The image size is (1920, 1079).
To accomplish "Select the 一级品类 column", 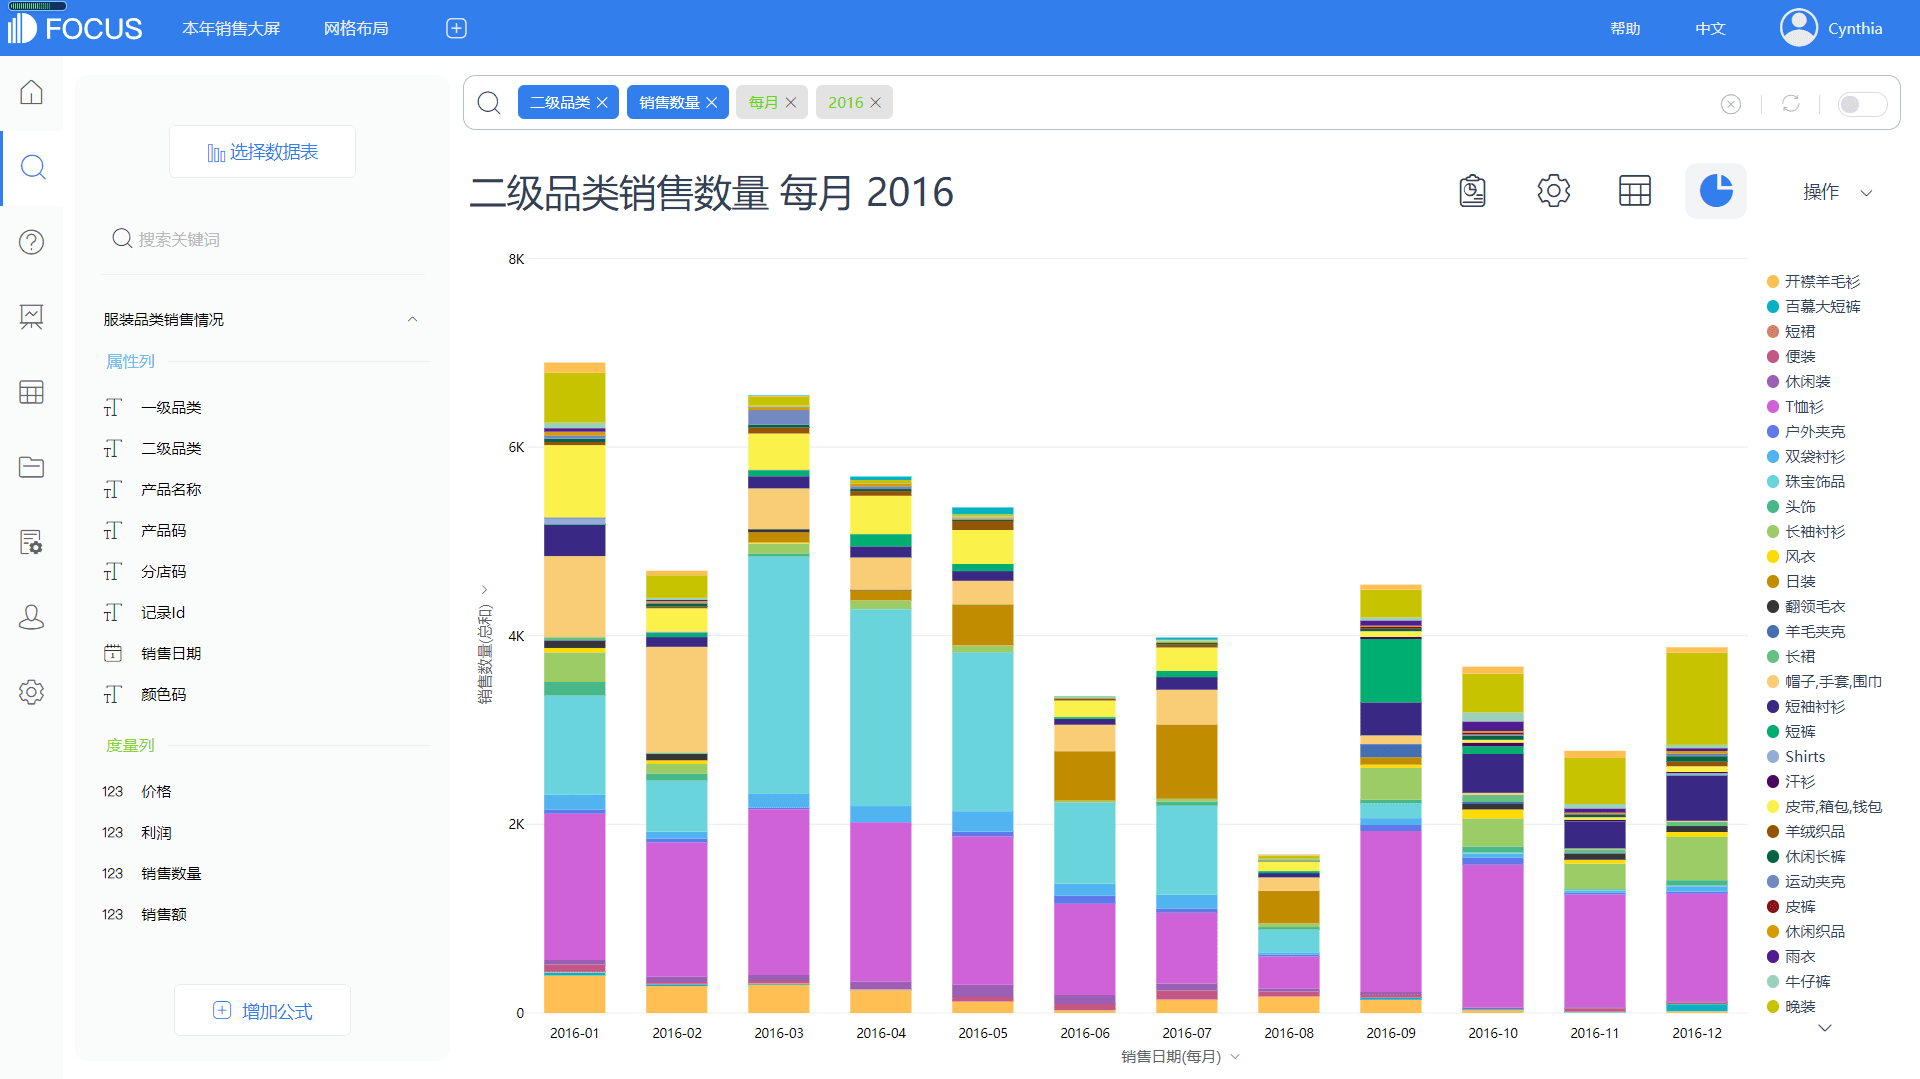I will tap(171, 408).
